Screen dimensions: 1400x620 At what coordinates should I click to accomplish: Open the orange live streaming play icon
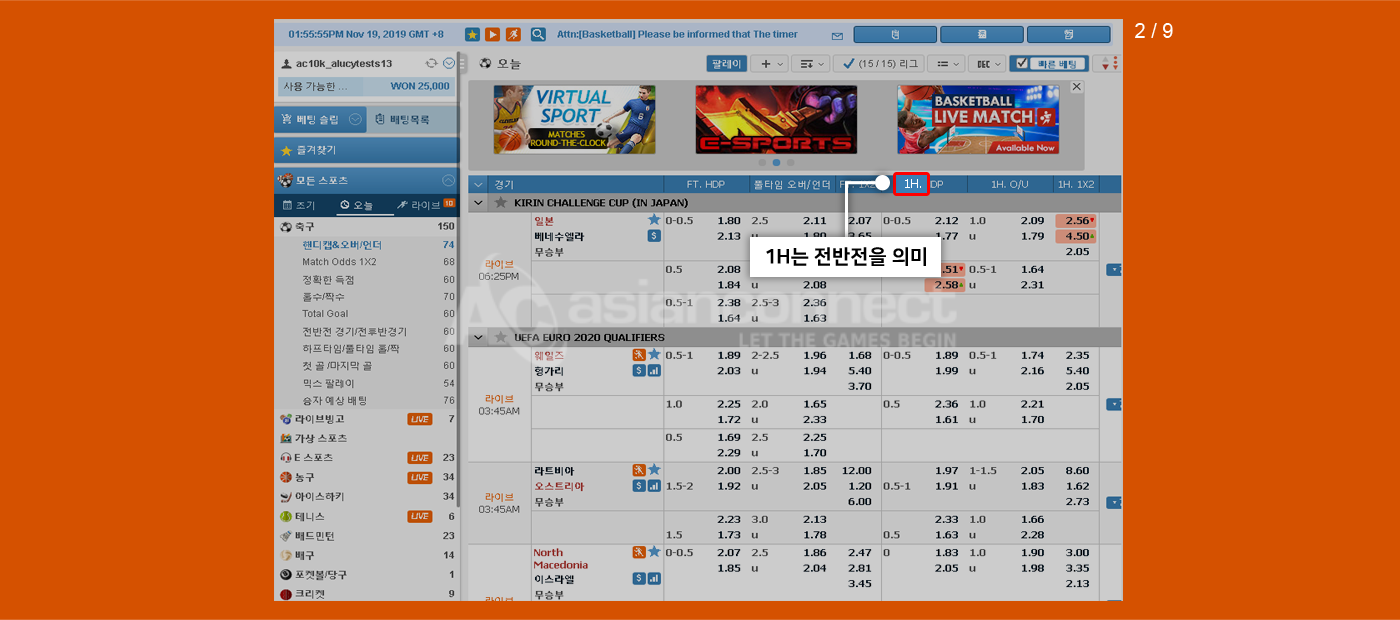click(x=492, y=34)
